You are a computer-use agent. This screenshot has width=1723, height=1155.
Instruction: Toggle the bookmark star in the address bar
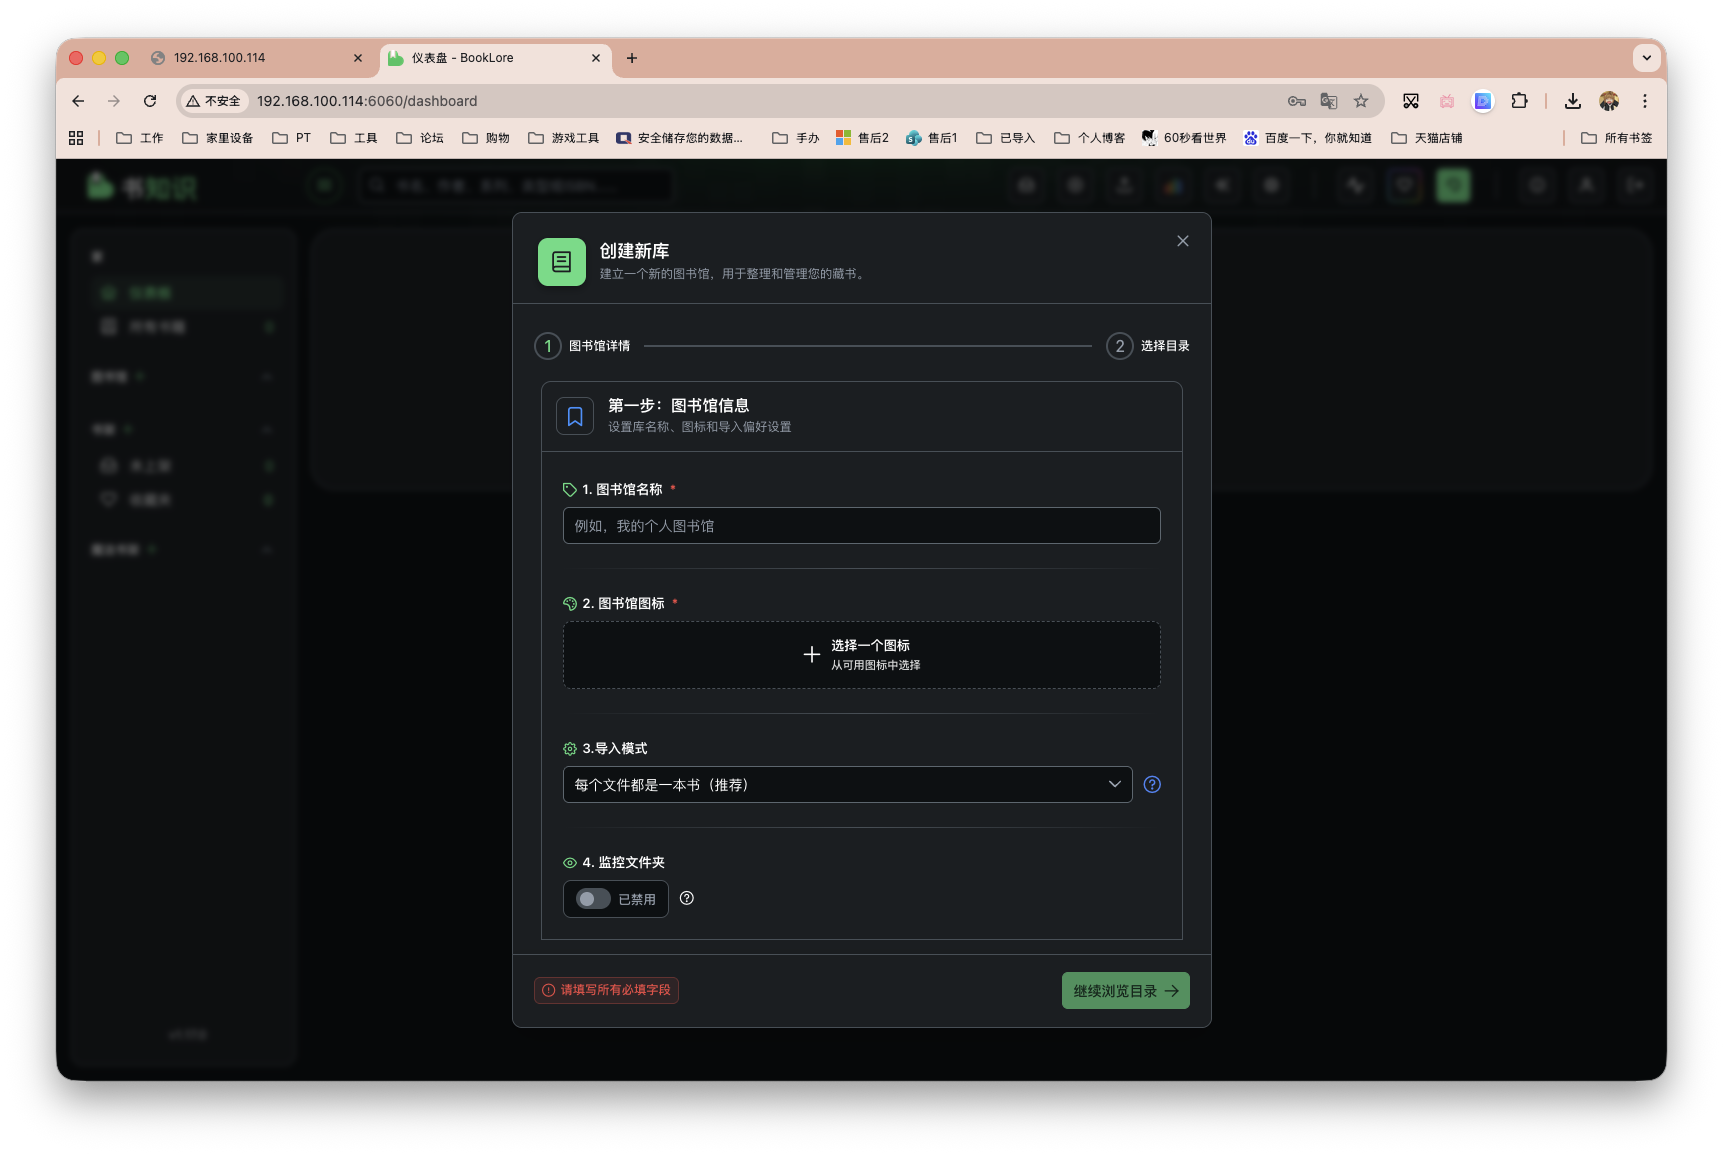coord(1361,101)
